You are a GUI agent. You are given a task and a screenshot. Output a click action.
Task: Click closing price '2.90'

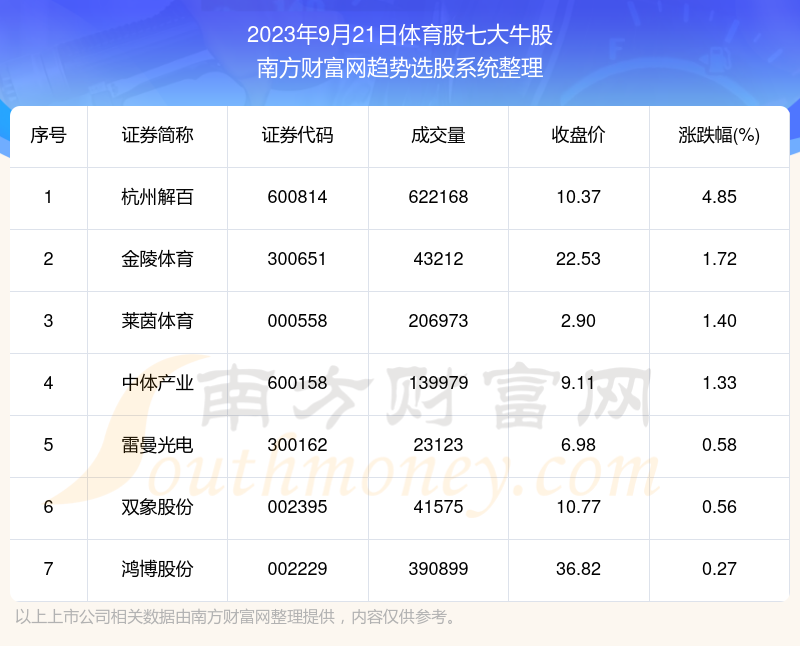coord(579,321)
